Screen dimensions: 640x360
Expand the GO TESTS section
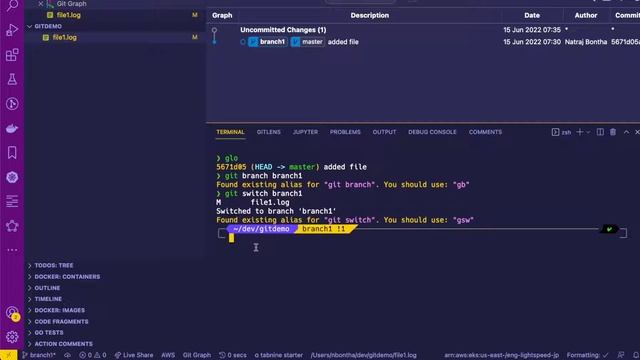[x=49, y=333]
